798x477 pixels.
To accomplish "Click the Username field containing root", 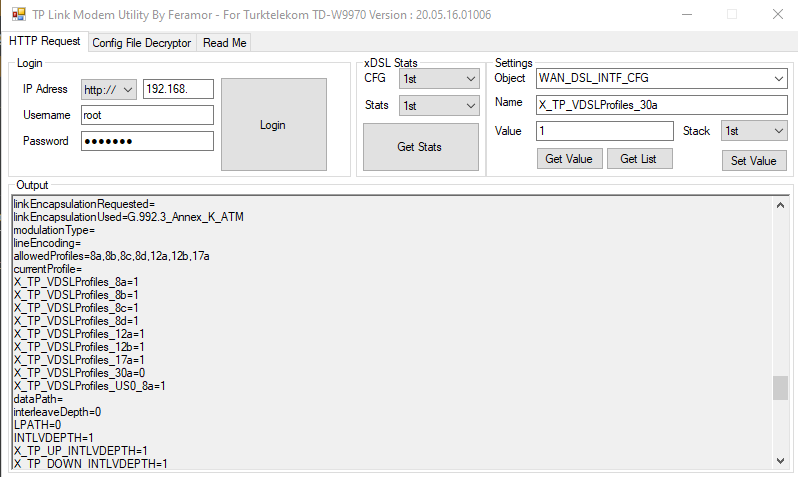I will pyautogui.click(x=147, y=115).
